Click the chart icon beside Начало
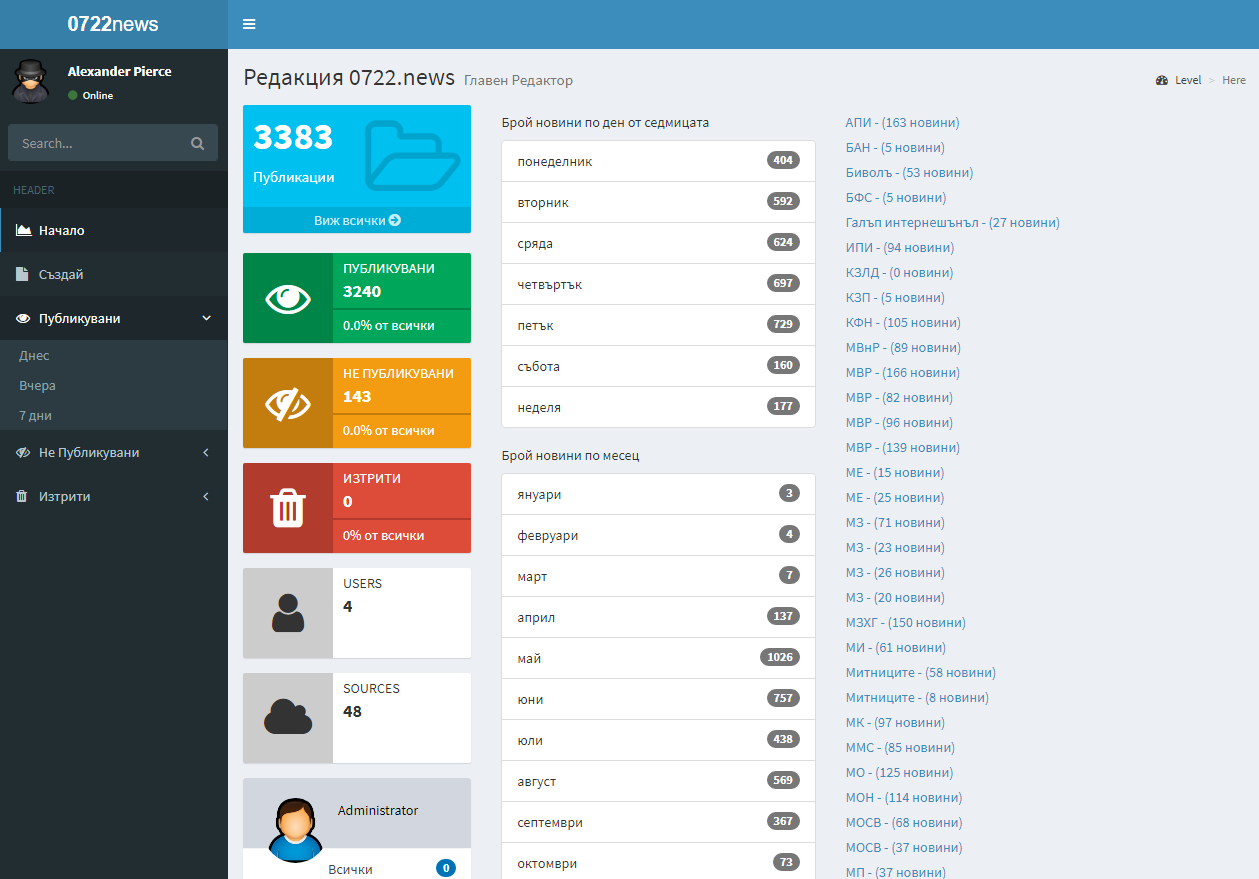Screen dimensions: 1259x879 click(23, 230)
